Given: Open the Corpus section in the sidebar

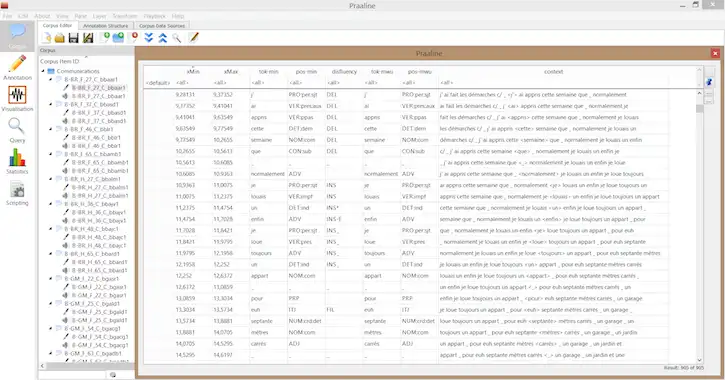Looking at the screenshot, I should [x=17, y=36].
